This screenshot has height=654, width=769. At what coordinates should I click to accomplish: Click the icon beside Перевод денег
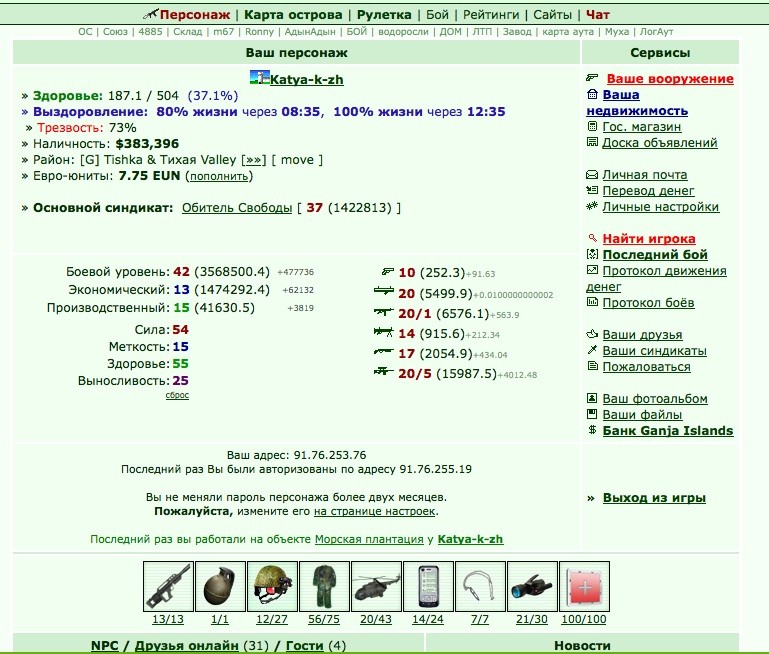[592, 190]
